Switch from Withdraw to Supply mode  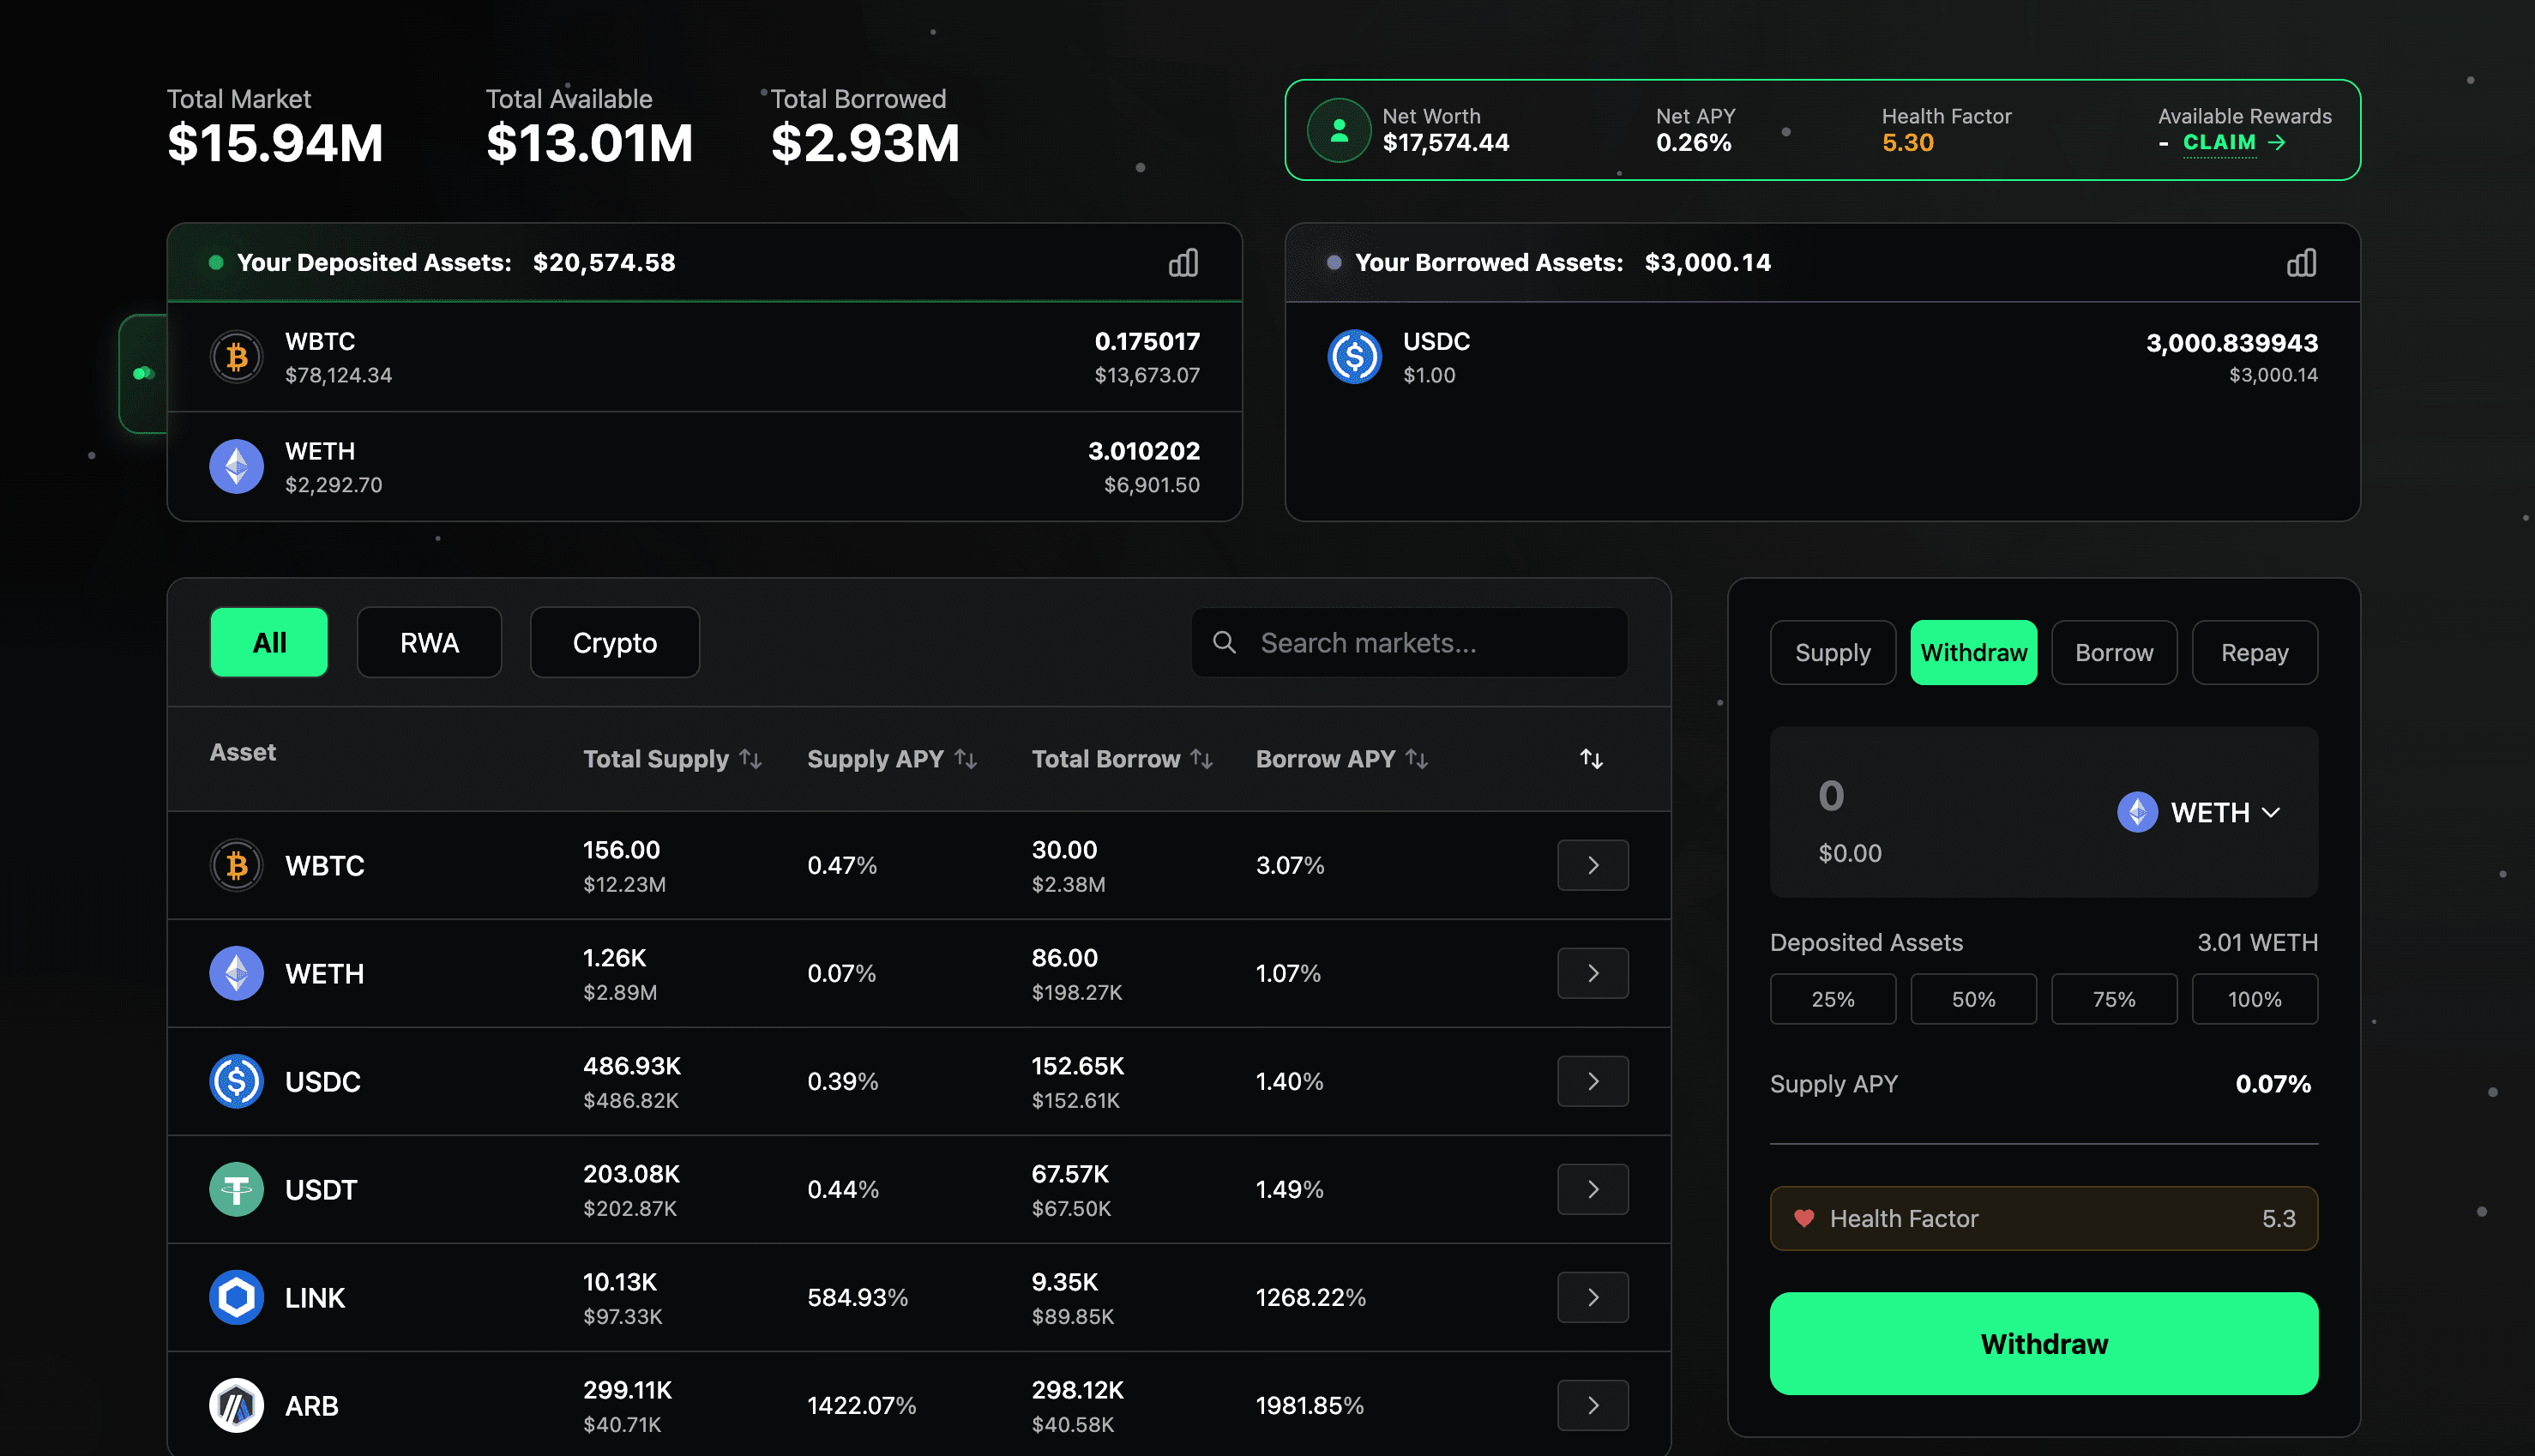[1831, 652]
